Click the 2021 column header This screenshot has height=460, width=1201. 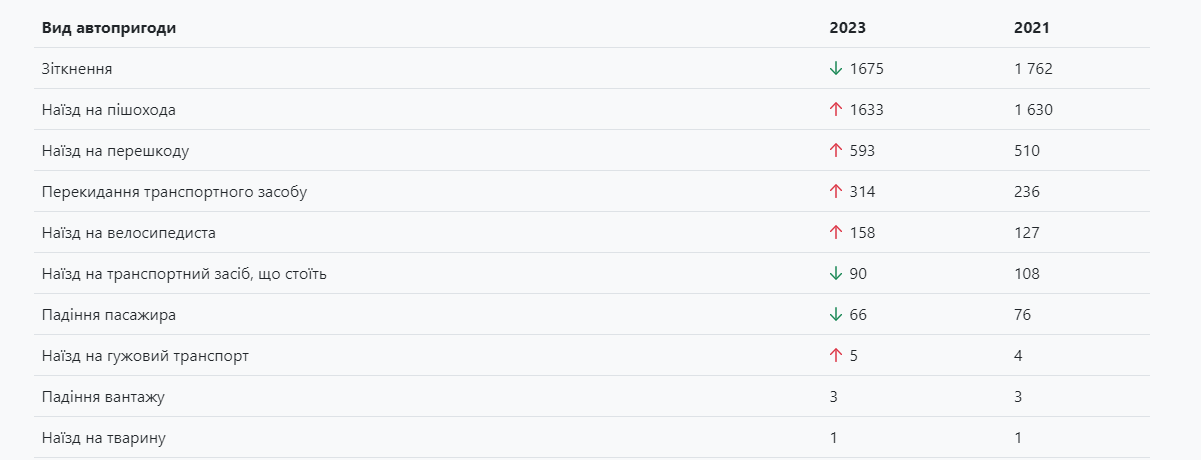(x=1031, y=28)
